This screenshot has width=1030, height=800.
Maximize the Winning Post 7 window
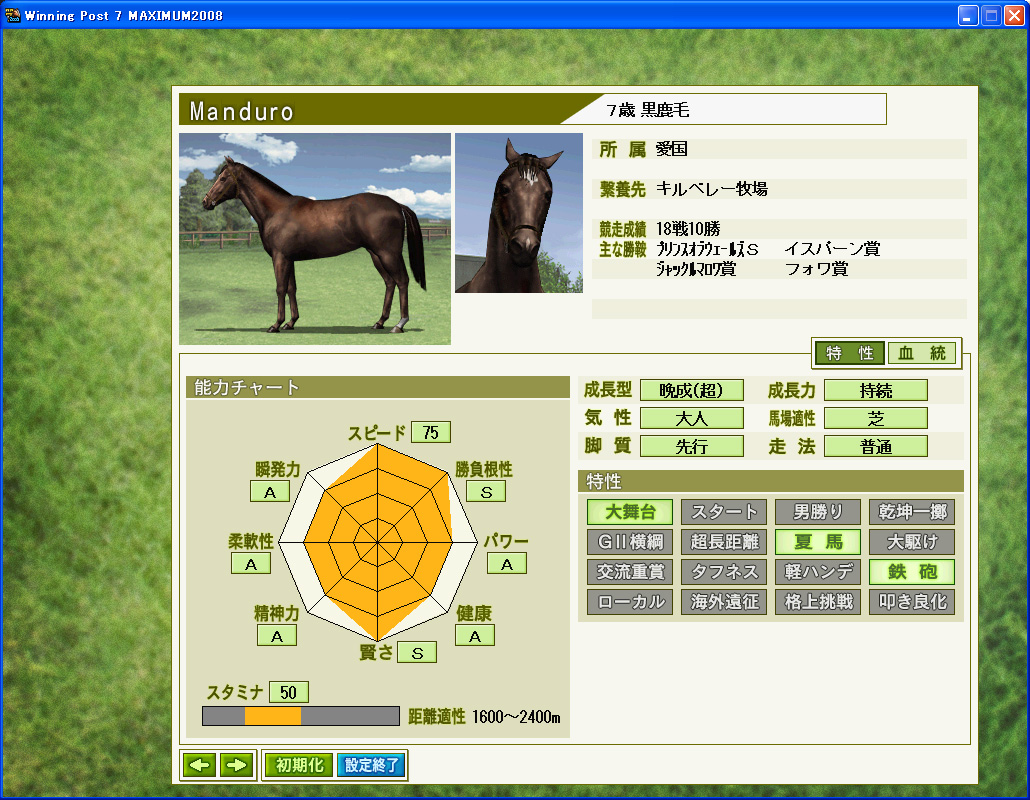(991, 15)
